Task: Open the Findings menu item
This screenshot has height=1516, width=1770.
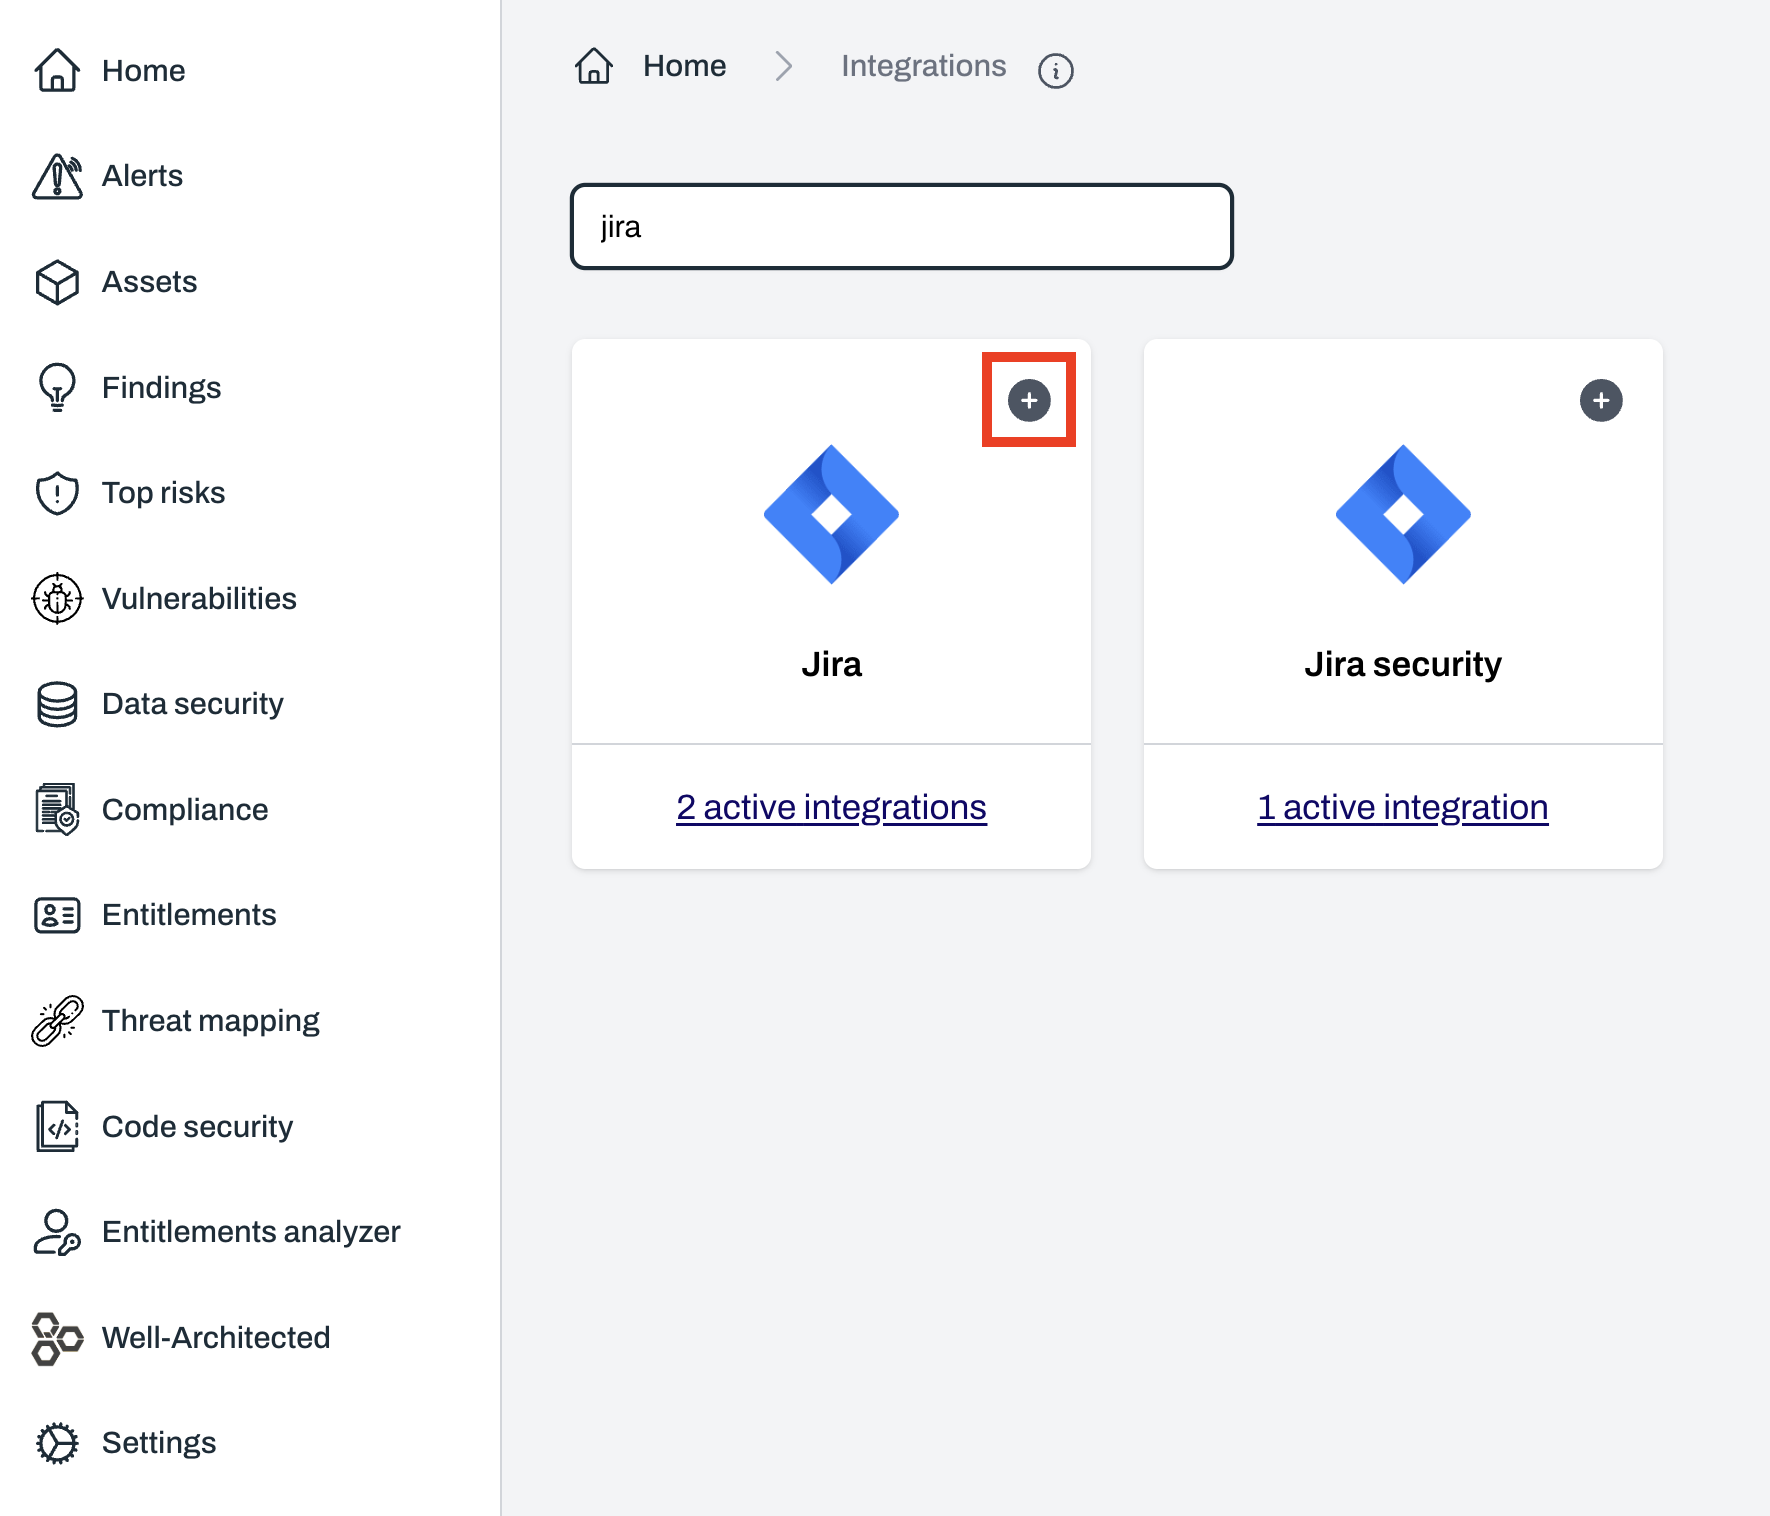Action: [x=161, y=387]
